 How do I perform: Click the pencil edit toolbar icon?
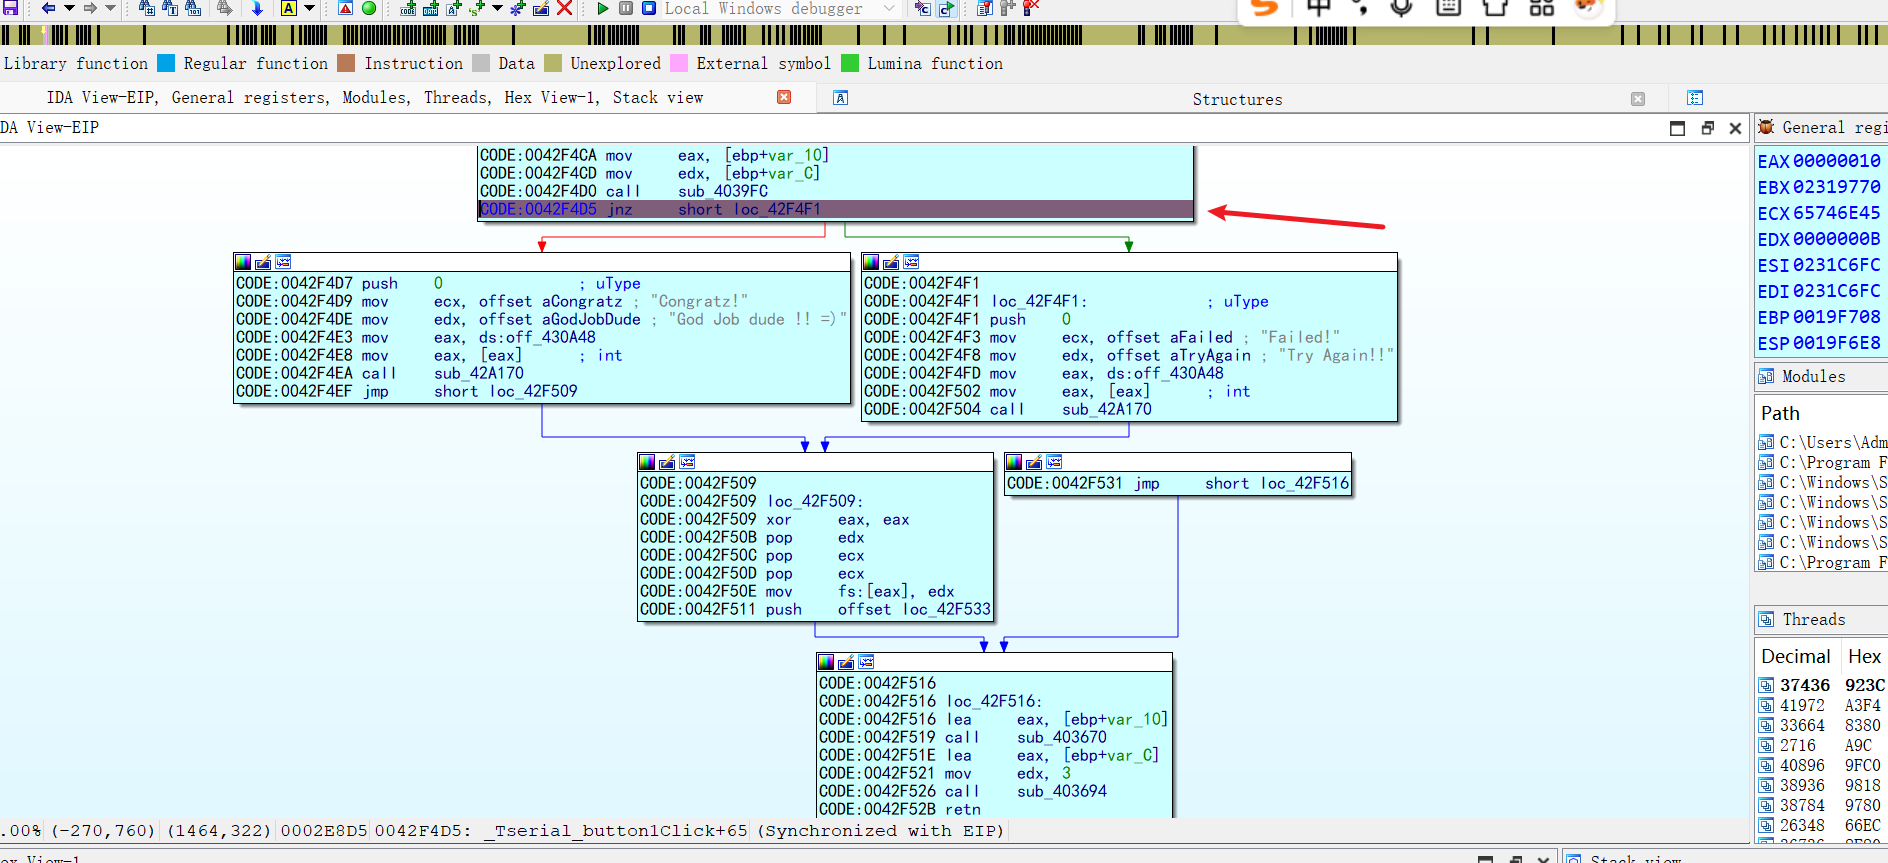point(541,8)
